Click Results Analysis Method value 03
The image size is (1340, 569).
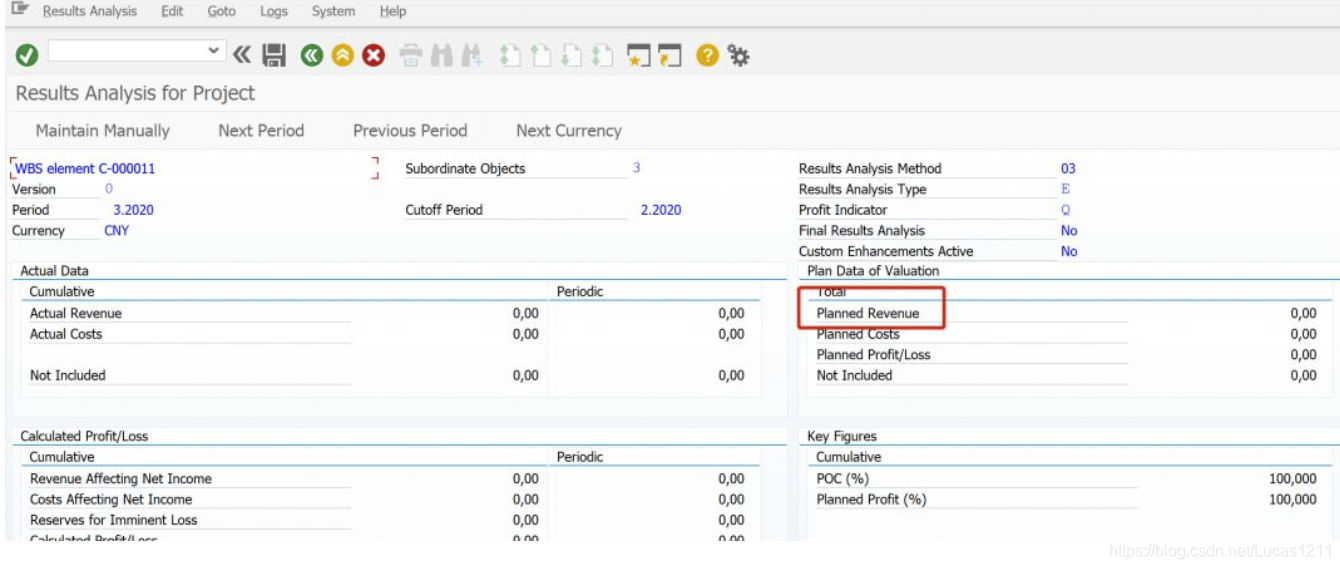1068,168
